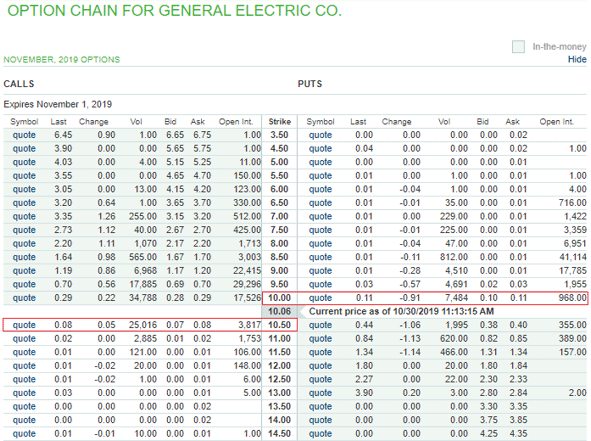Open call quote for 9.00 strike
The image size is (591, 441).
pyautogui.click(x=24, y=271)
